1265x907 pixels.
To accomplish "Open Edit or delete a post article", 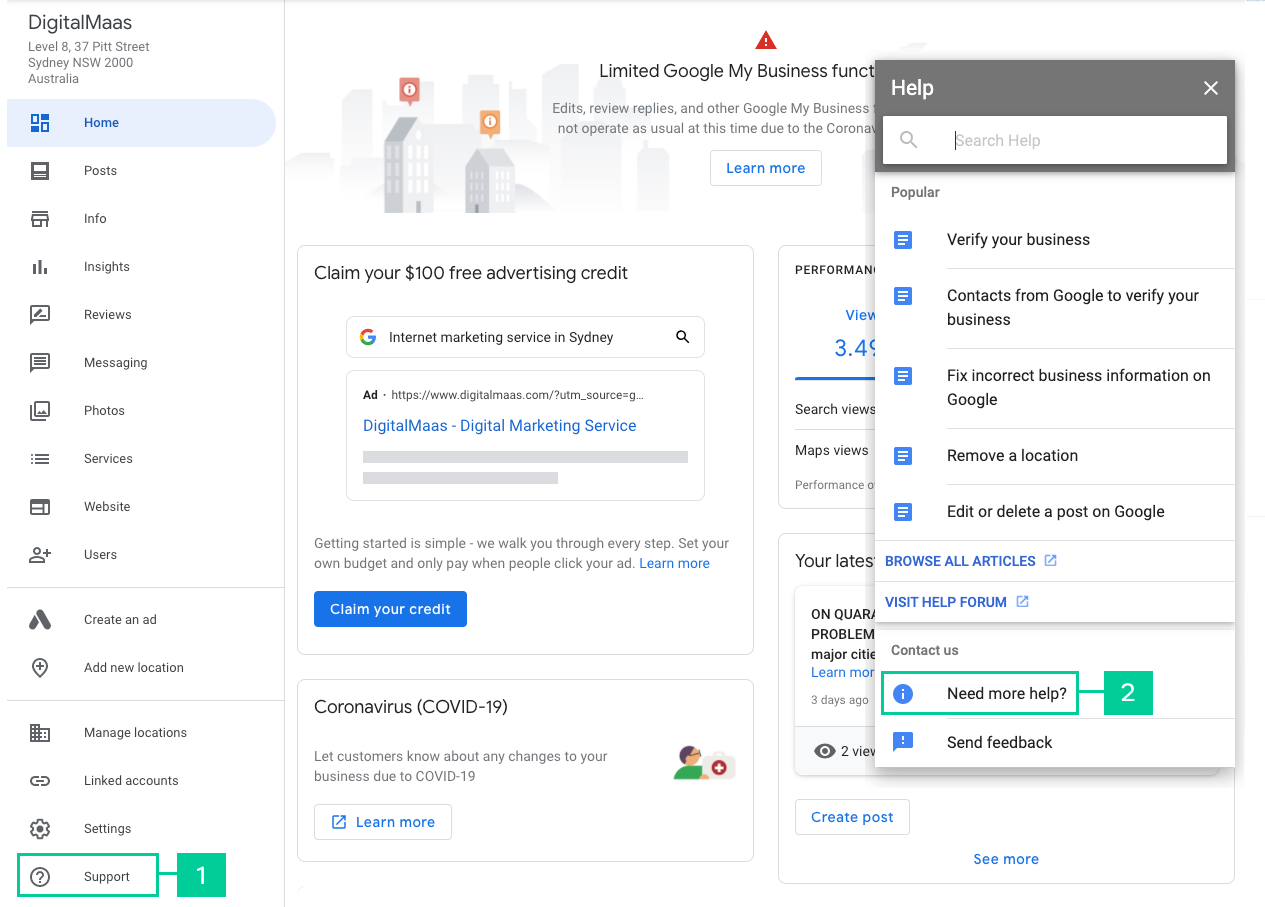I will point(1055,512).
